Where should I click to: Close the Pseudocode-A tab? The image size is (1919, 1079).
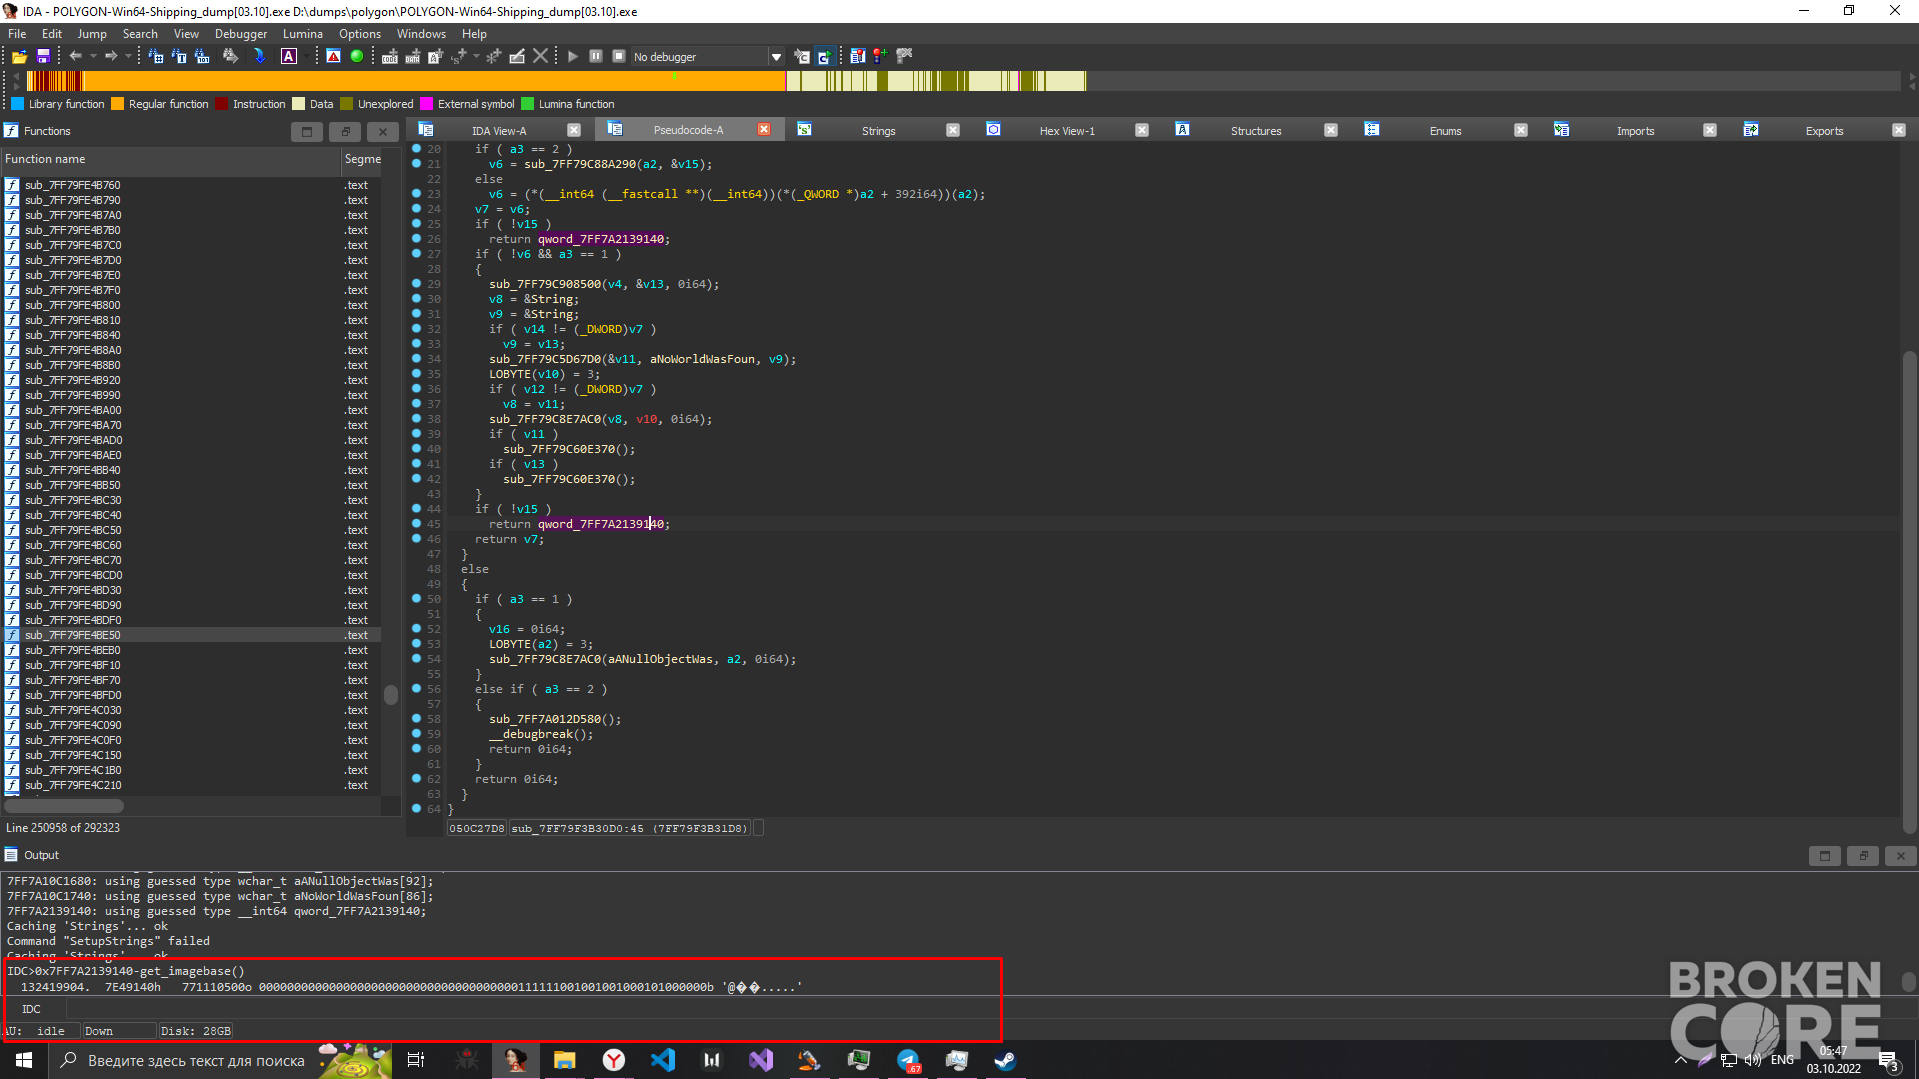(x=764, y=130)
